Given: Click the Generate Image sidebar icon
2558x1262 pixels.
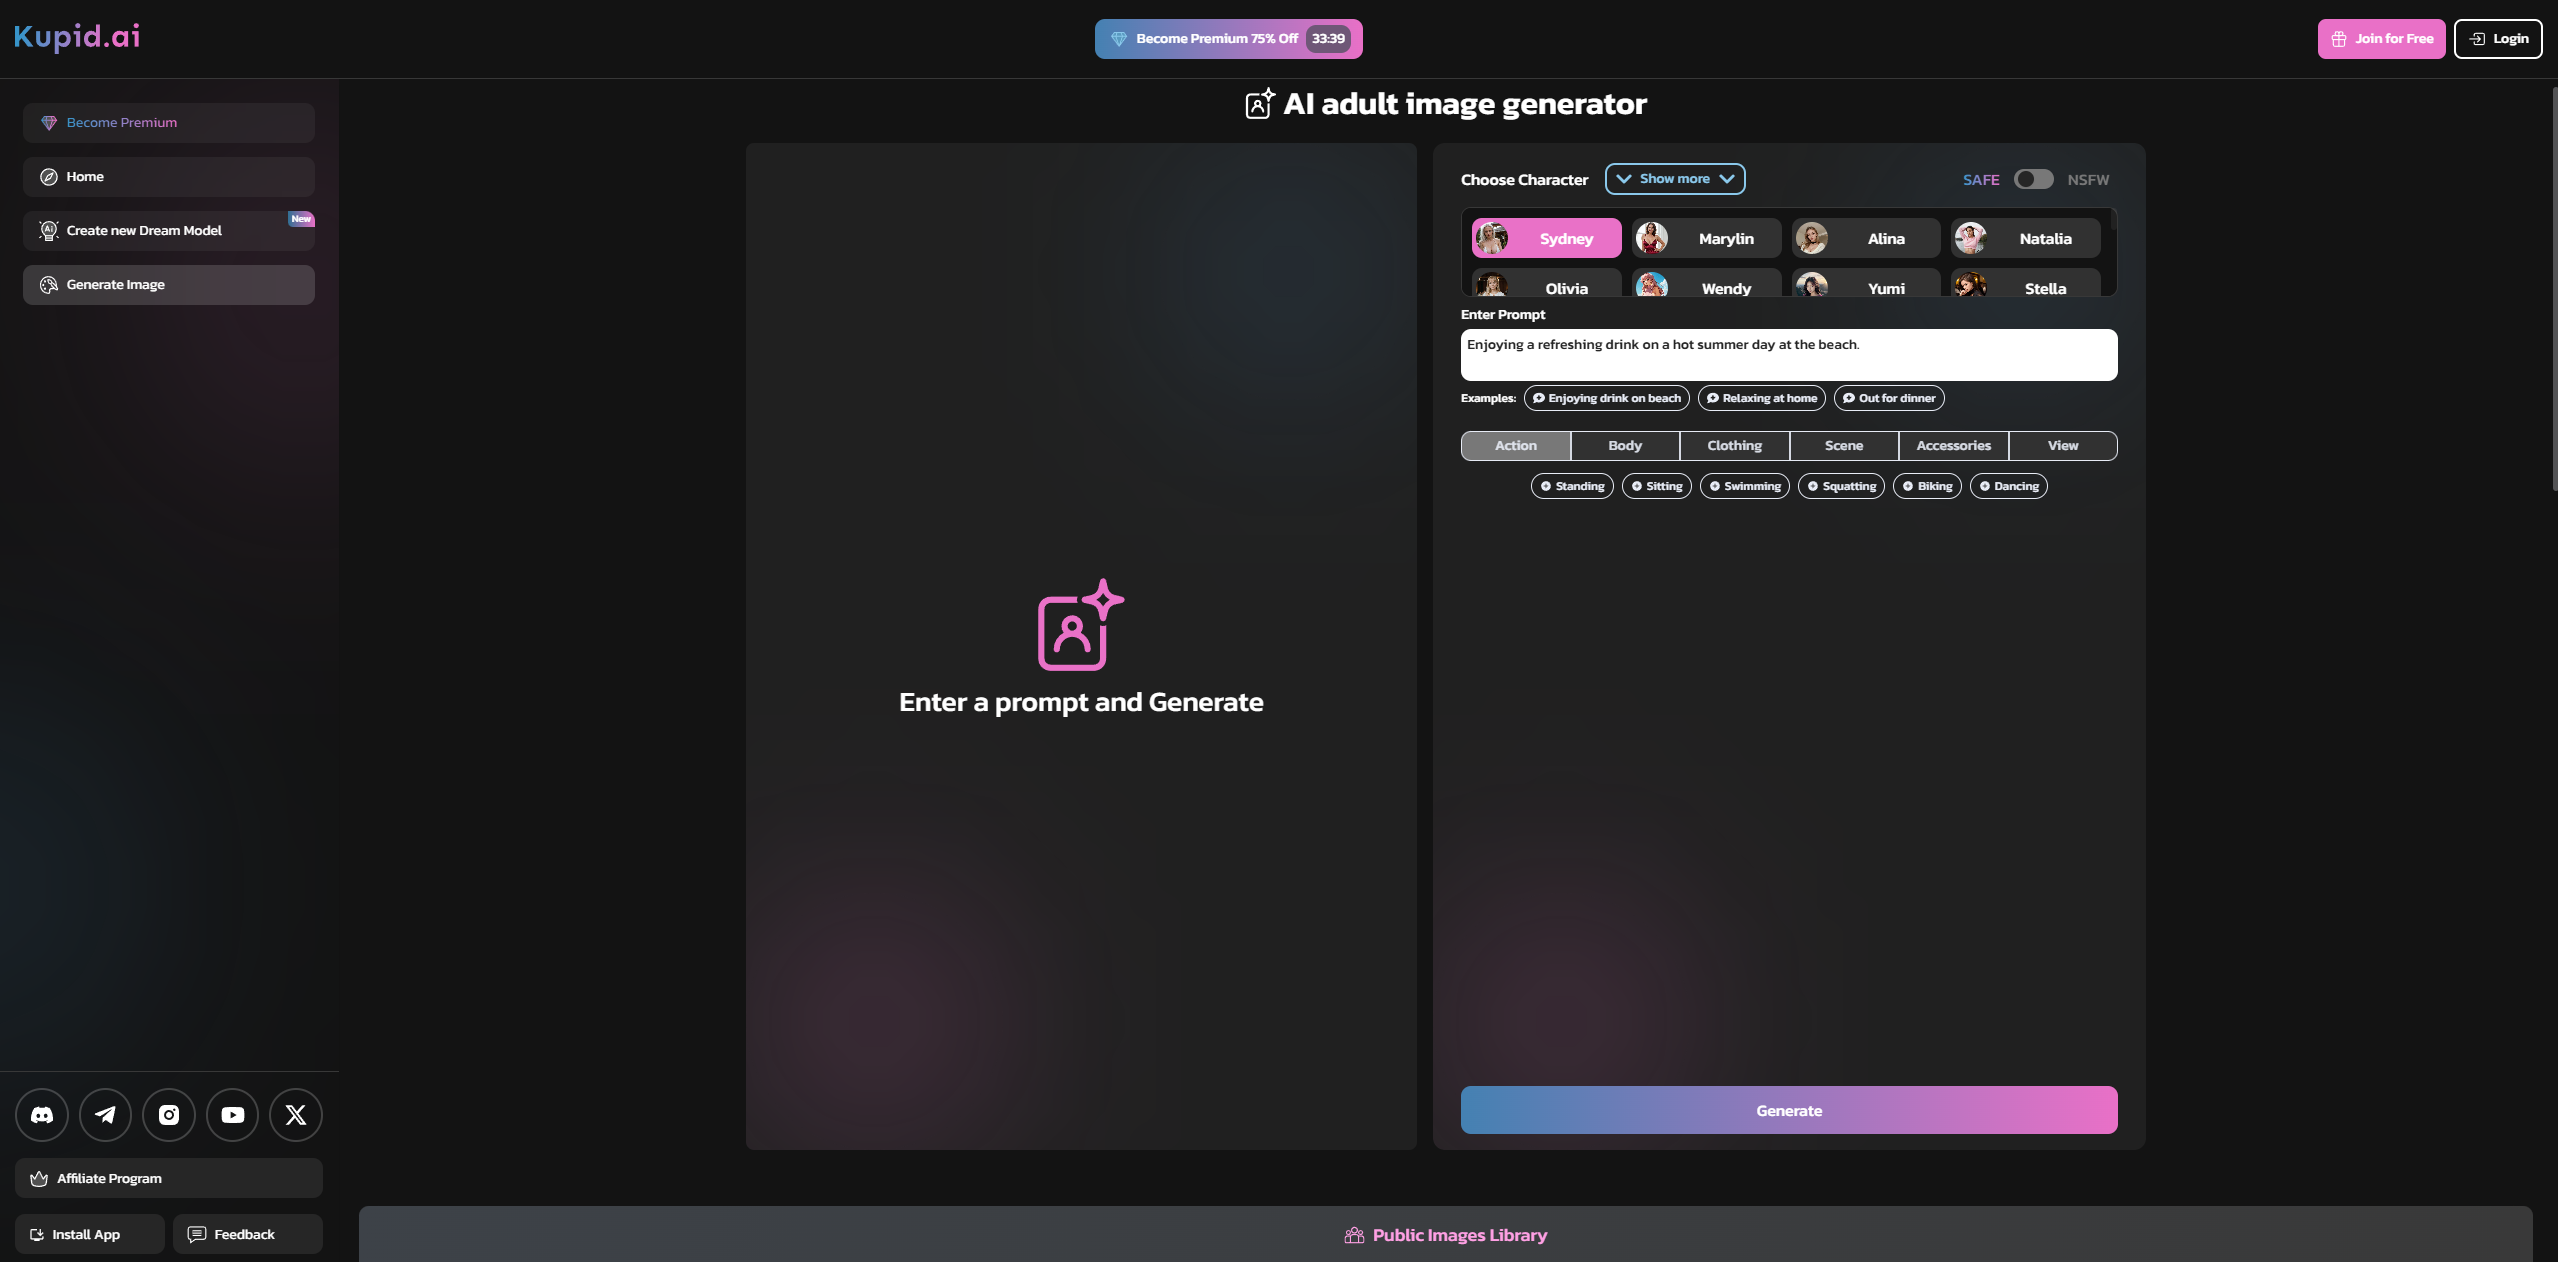Looking at the screenshot, I should (49, 284).
